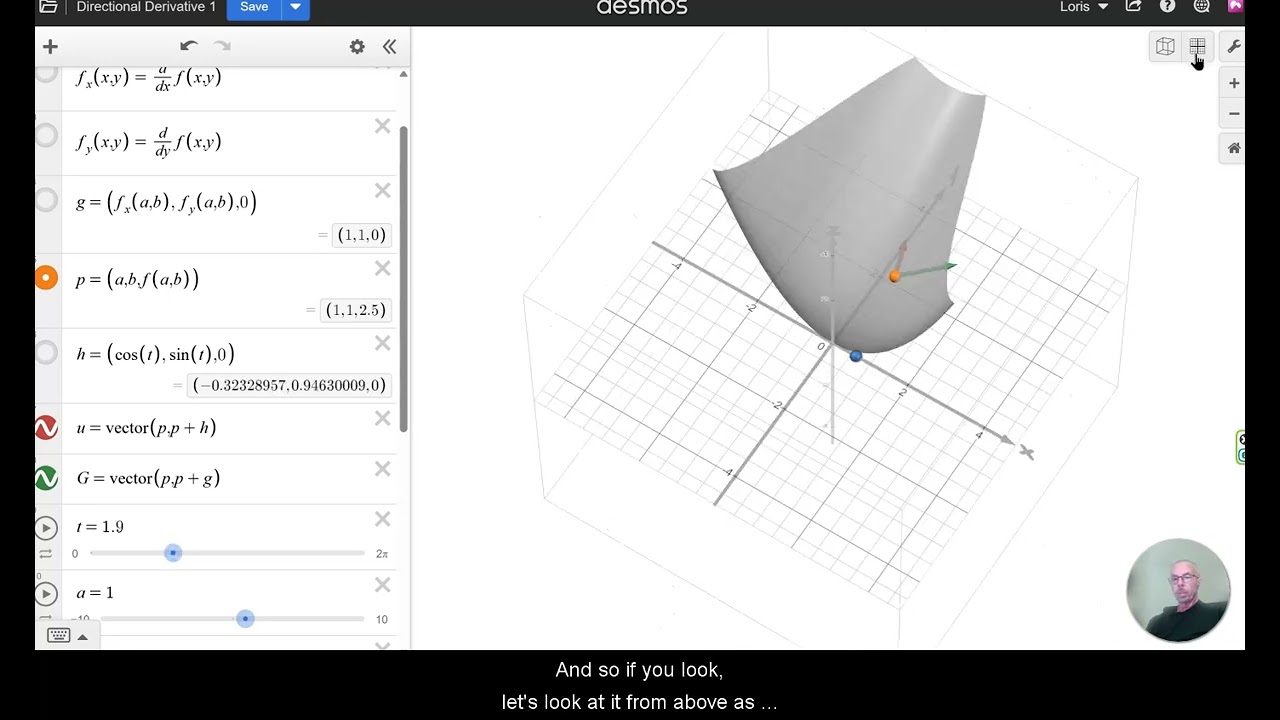Image resolution: width=1280 pixels, height=720 pixels.
Task: Open the Loris account menu
Action: (1084, 7)
